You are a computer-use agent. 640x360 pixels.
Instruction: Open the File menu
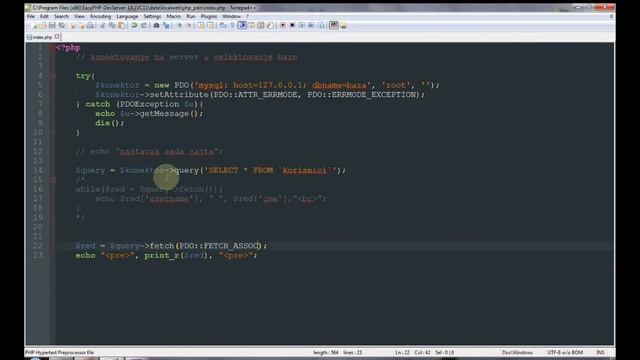coord(31,16)
